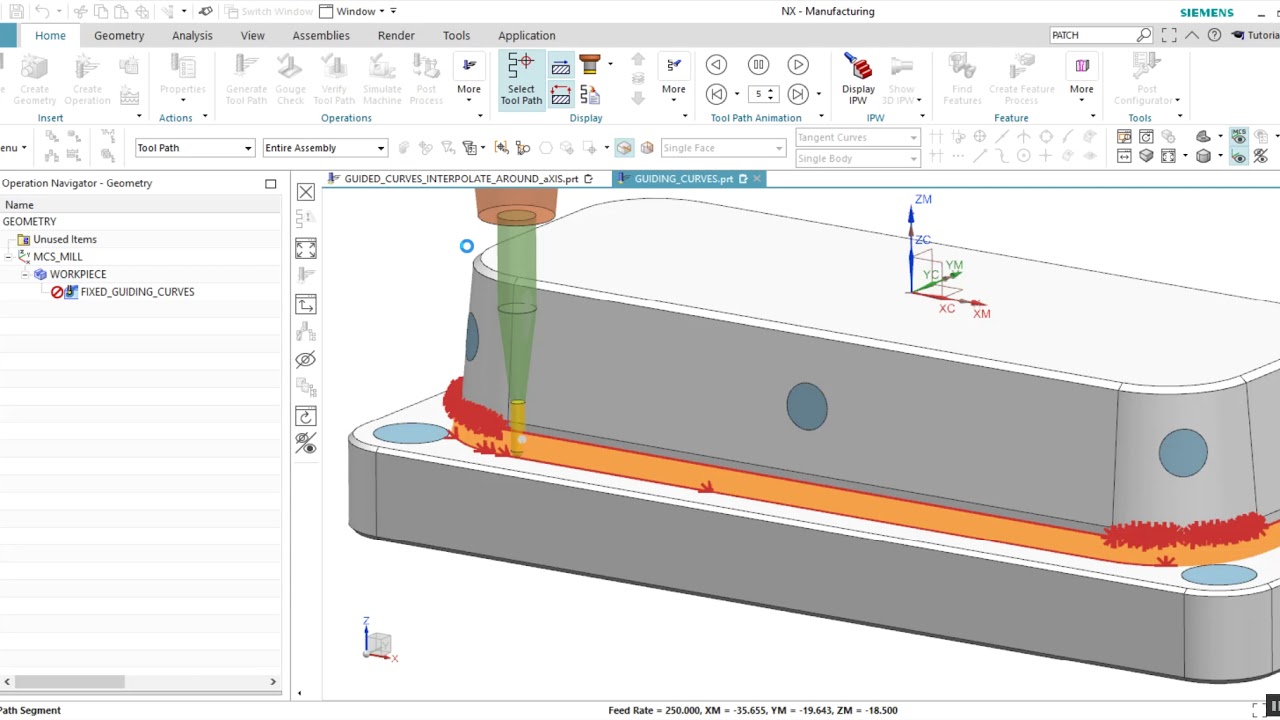Click the list tool path icon in Display group

(589, 95)
